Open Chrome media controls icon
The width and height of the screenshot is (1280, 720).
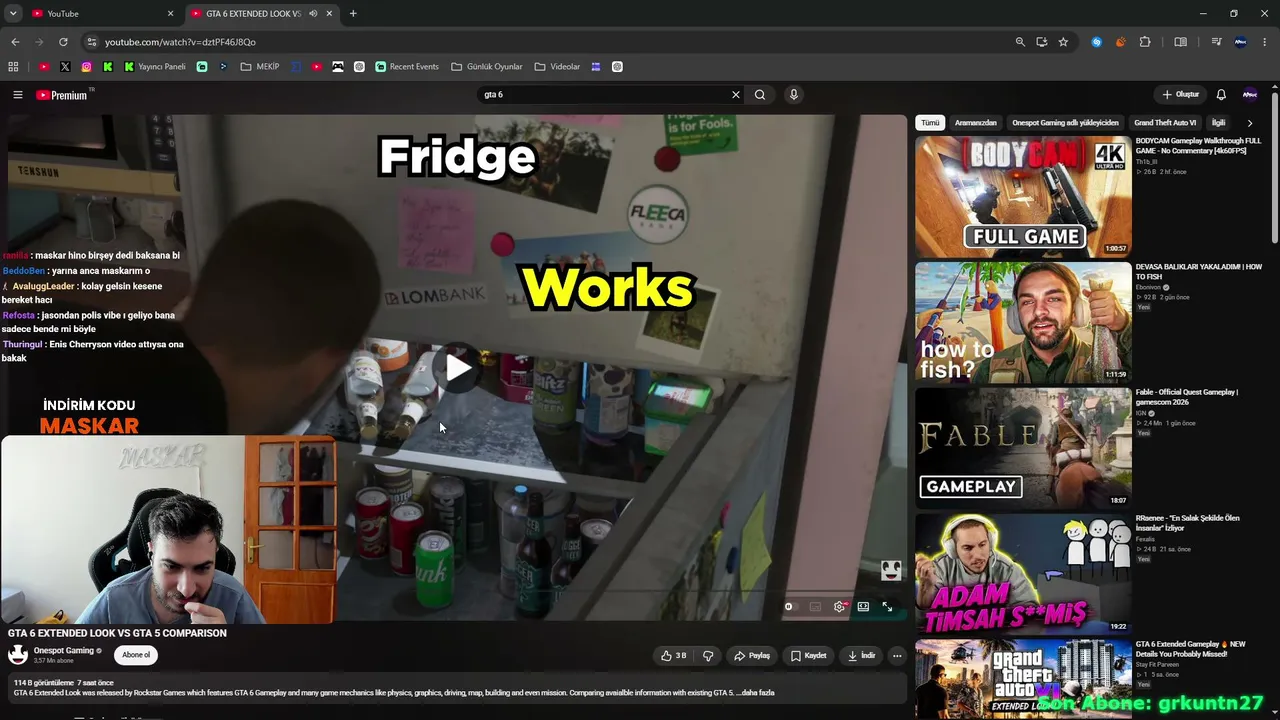pos(1217,42)
